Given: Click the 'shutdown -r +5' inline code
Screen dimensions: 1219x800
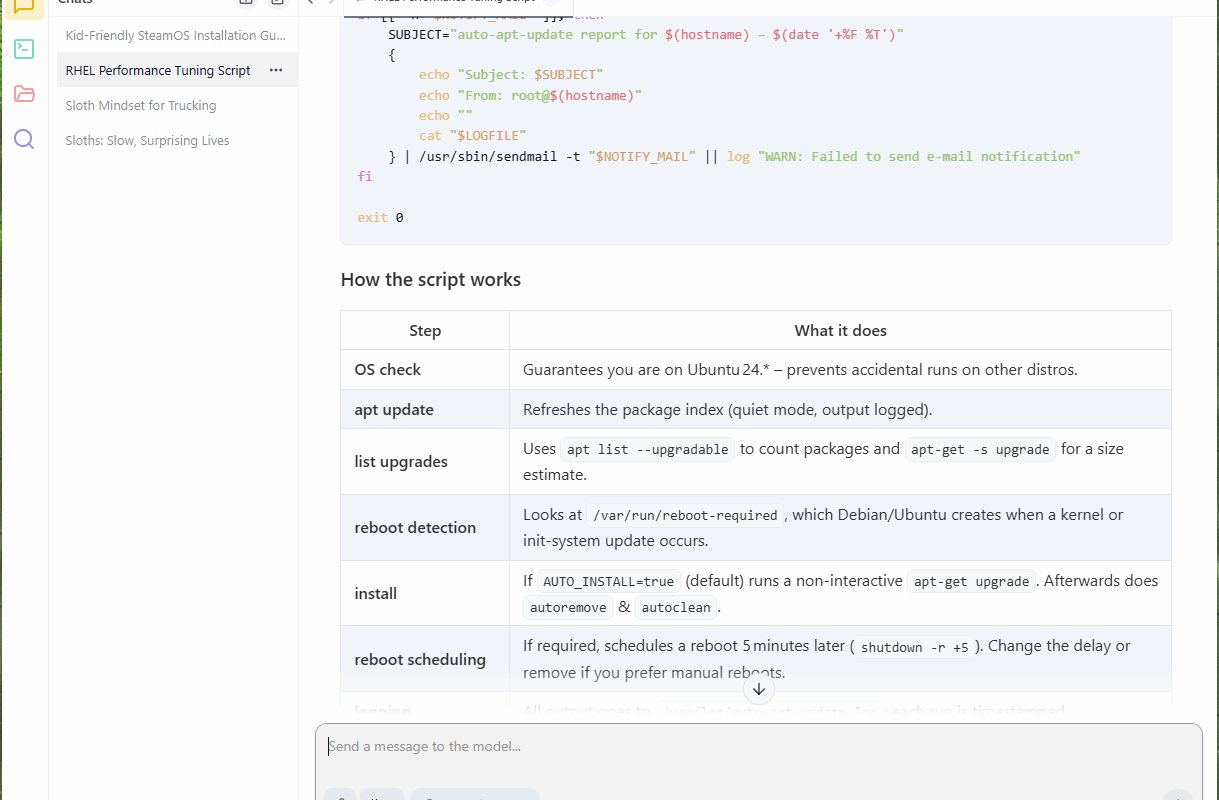Looking at the screenshot, I should [x=914, y=647].
